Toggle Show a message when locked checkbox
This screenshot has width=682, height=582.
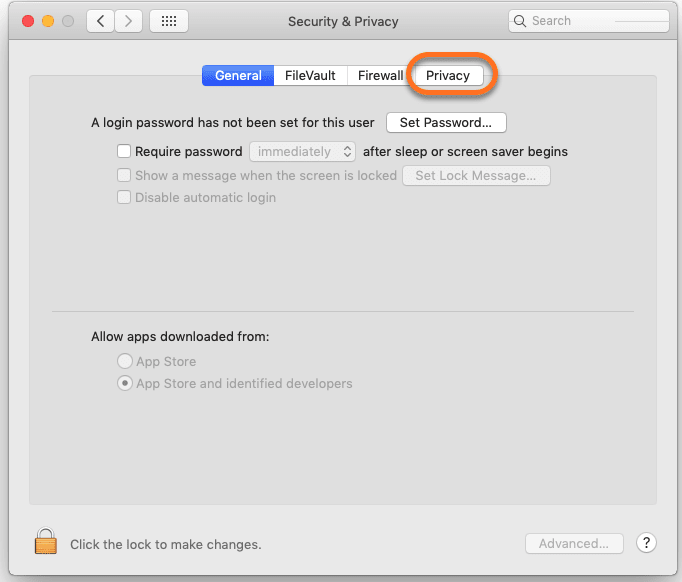124,176
